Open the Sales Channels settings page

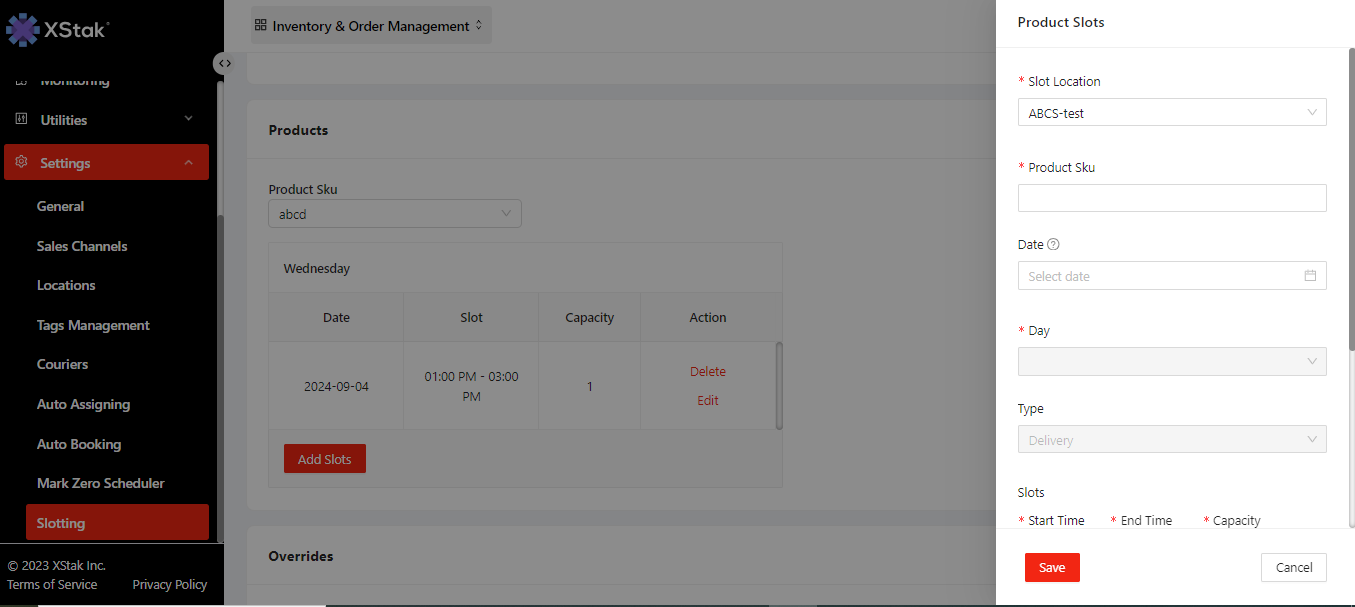coord(82,246)
